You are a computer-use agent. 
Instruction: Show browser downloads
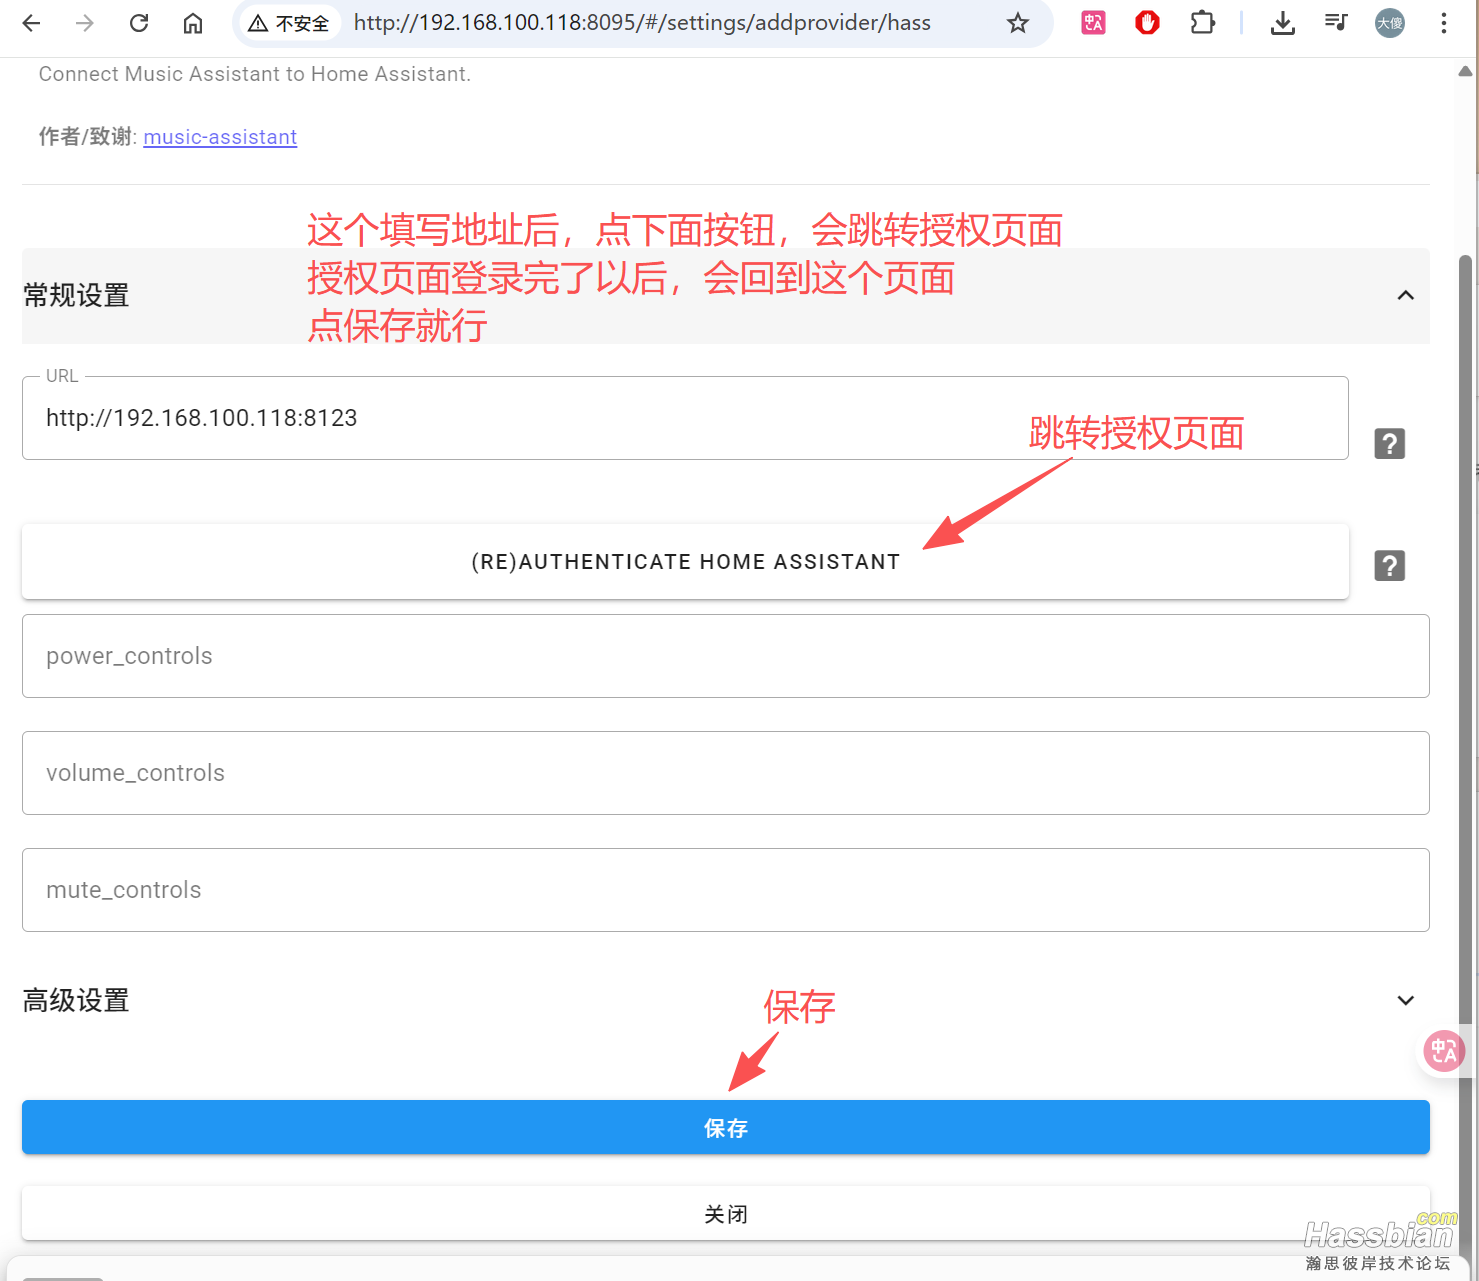(1282, 23)
